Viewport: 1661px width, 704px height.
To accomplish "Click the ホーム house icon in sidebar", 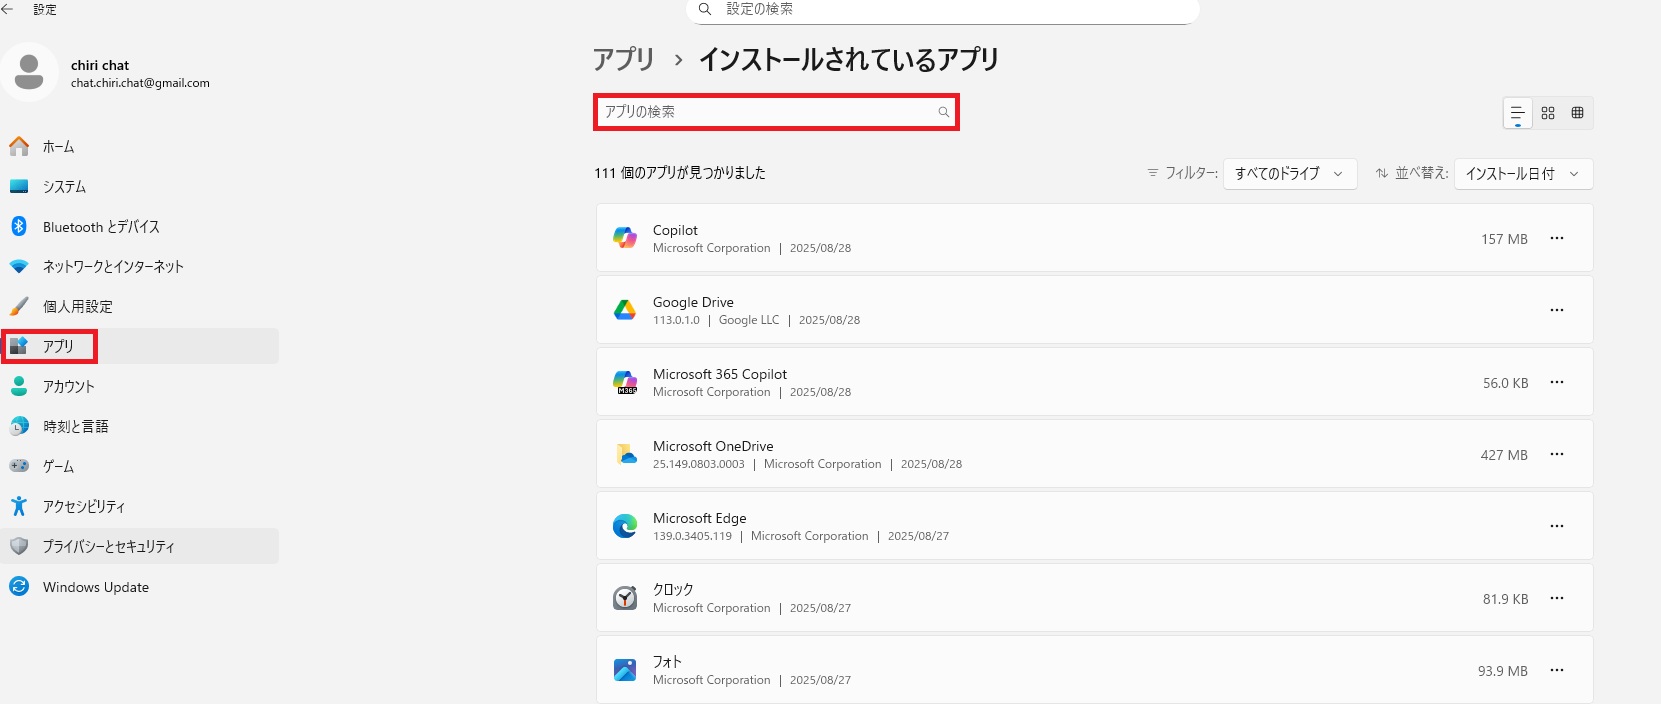I will coord(19,146).
